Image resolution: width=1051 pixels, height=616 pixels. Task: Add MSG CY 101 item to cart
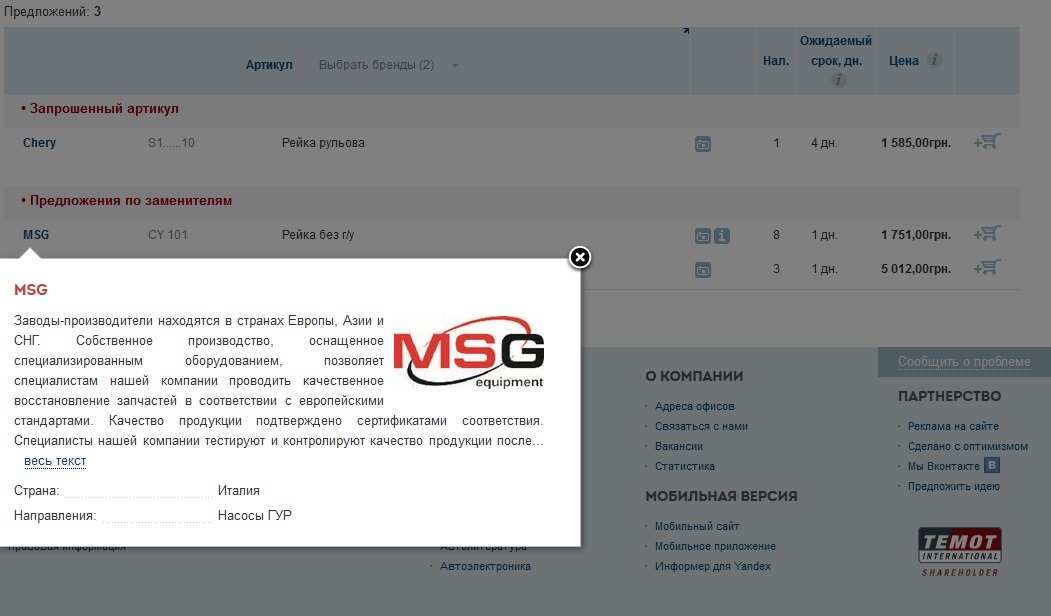tap(987, 234)
